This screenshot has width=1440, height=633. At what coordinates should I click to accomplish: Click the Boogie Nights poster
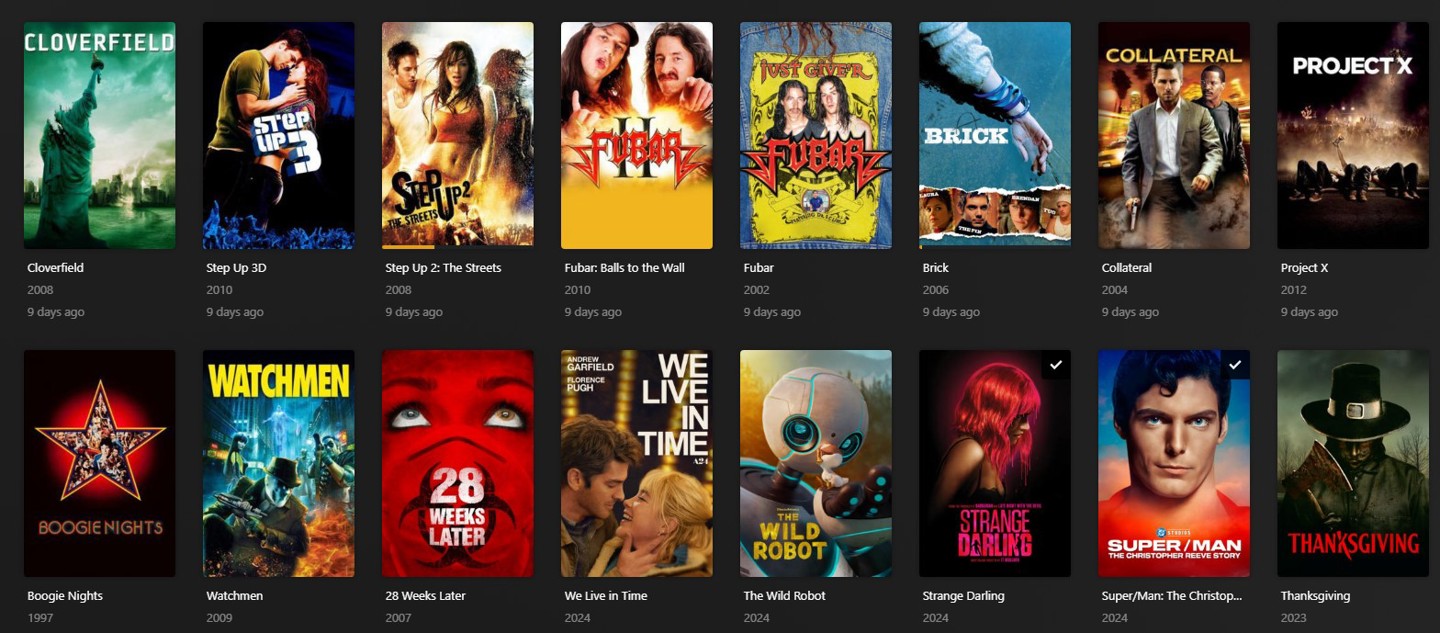click(100, 463)
